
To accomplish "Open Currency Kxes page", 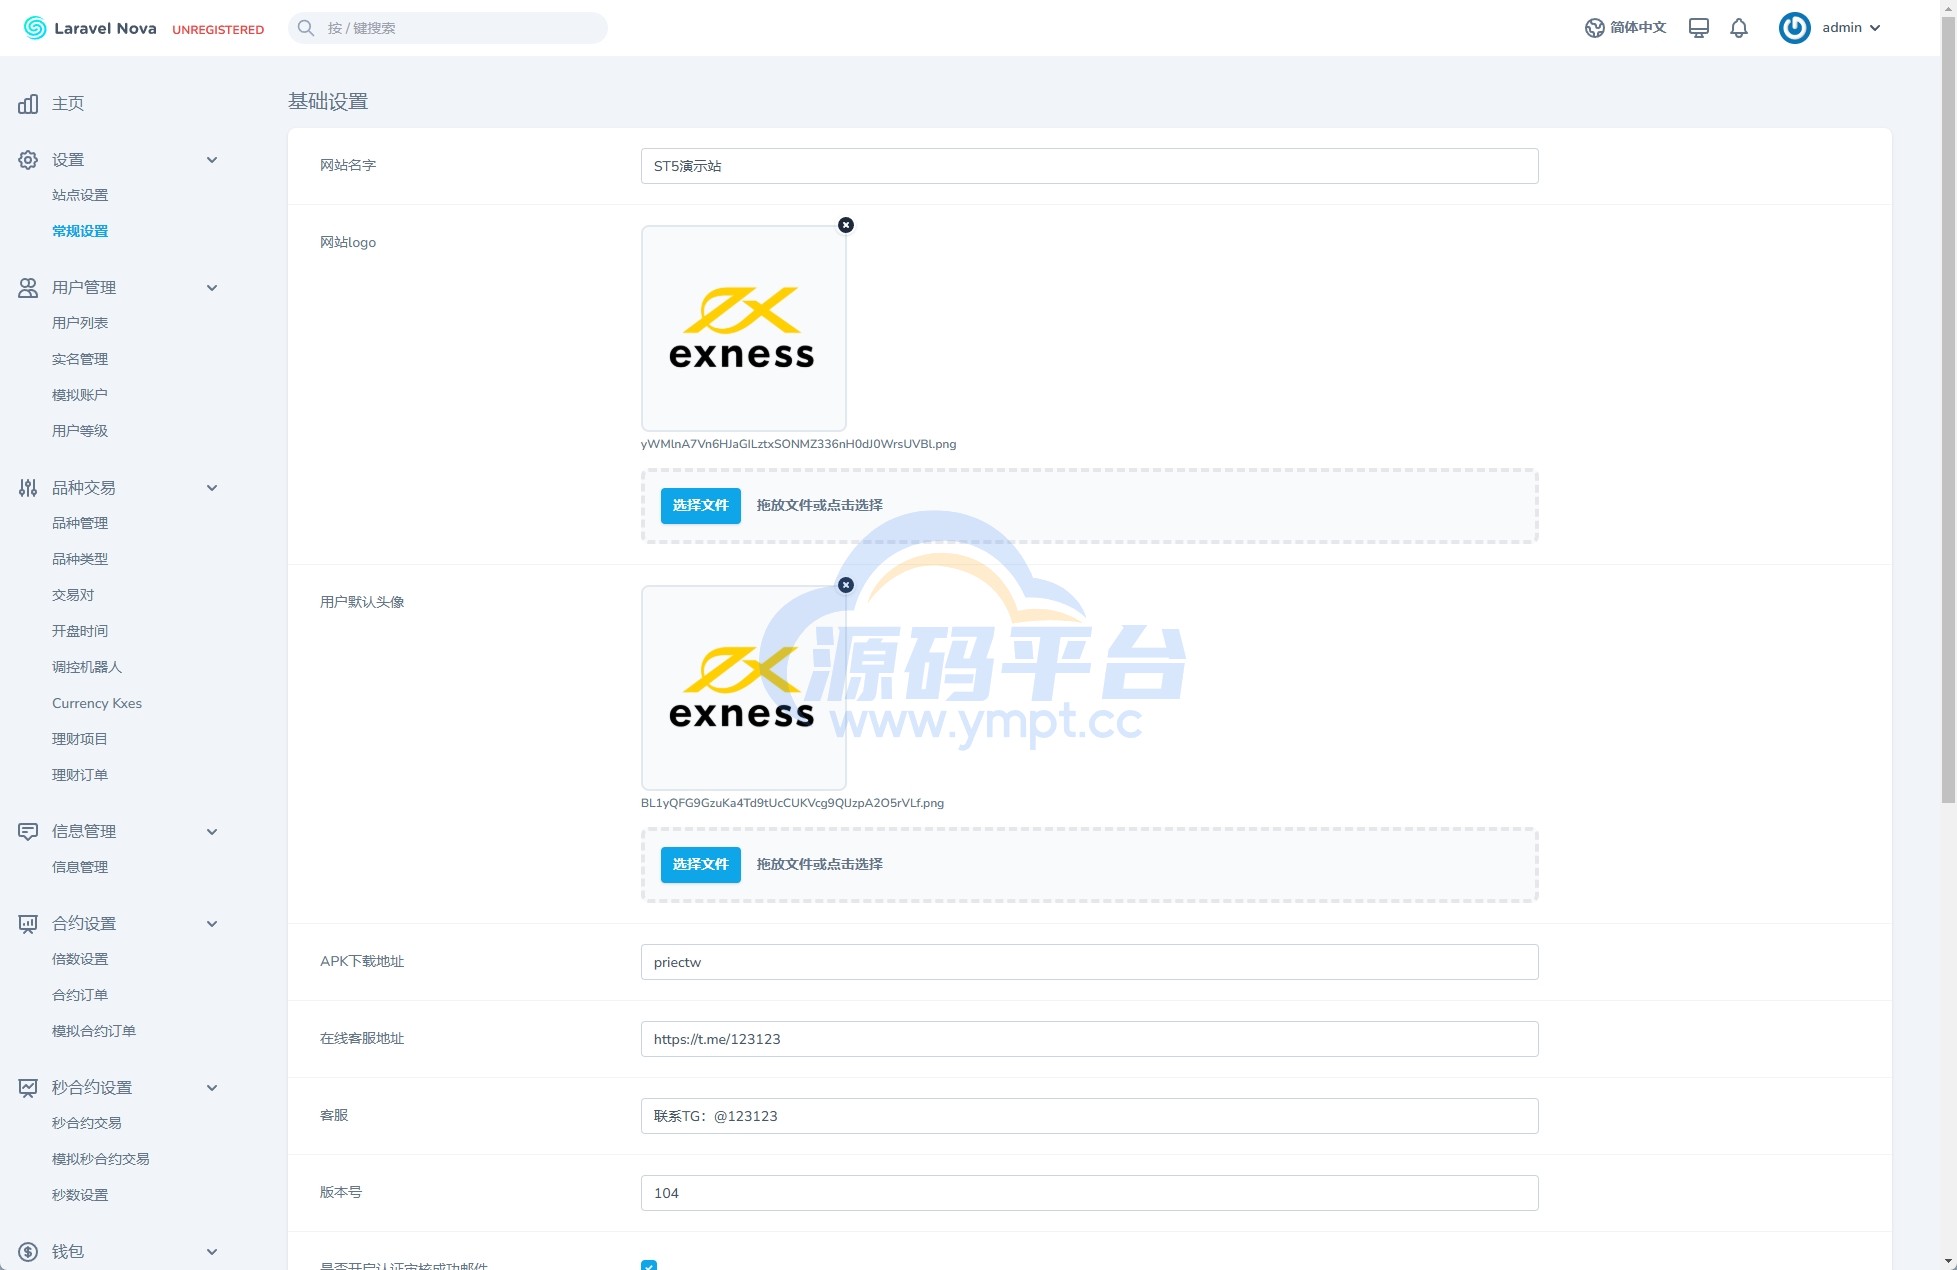I will (x=97, y=703).
